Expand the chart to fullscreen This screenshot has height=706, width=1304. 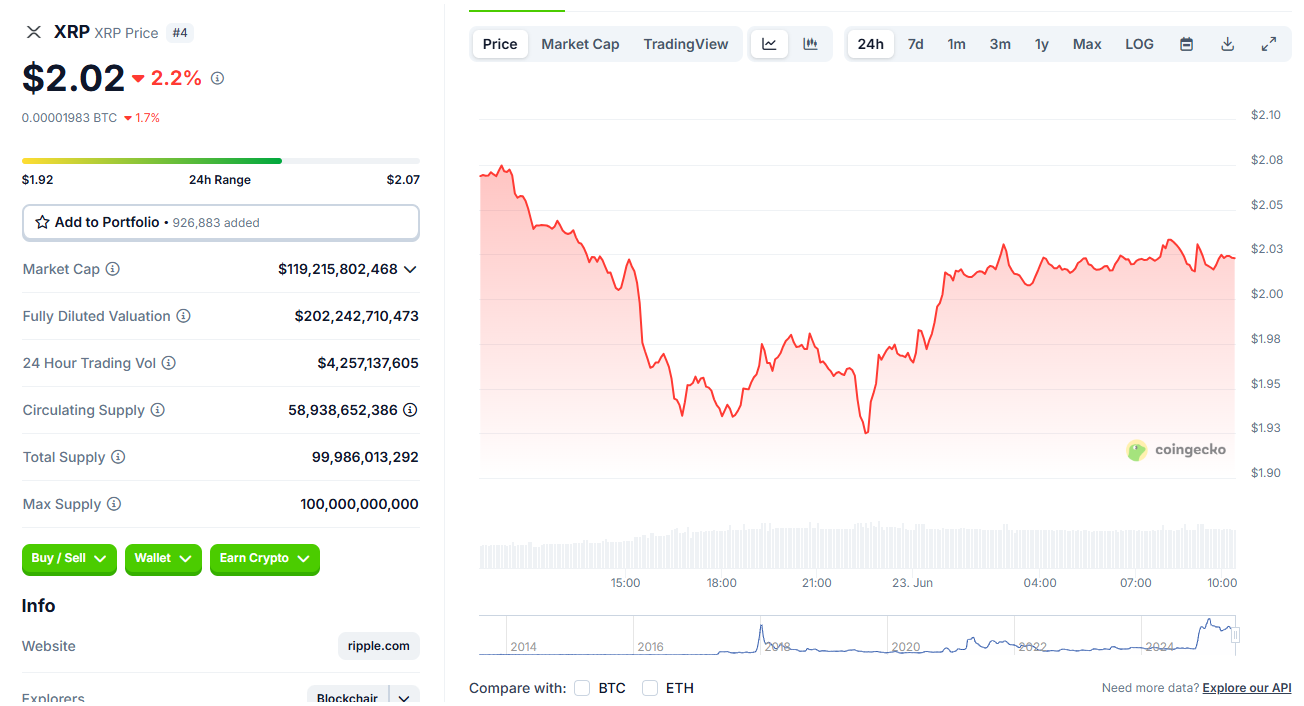pos(1268,44)
